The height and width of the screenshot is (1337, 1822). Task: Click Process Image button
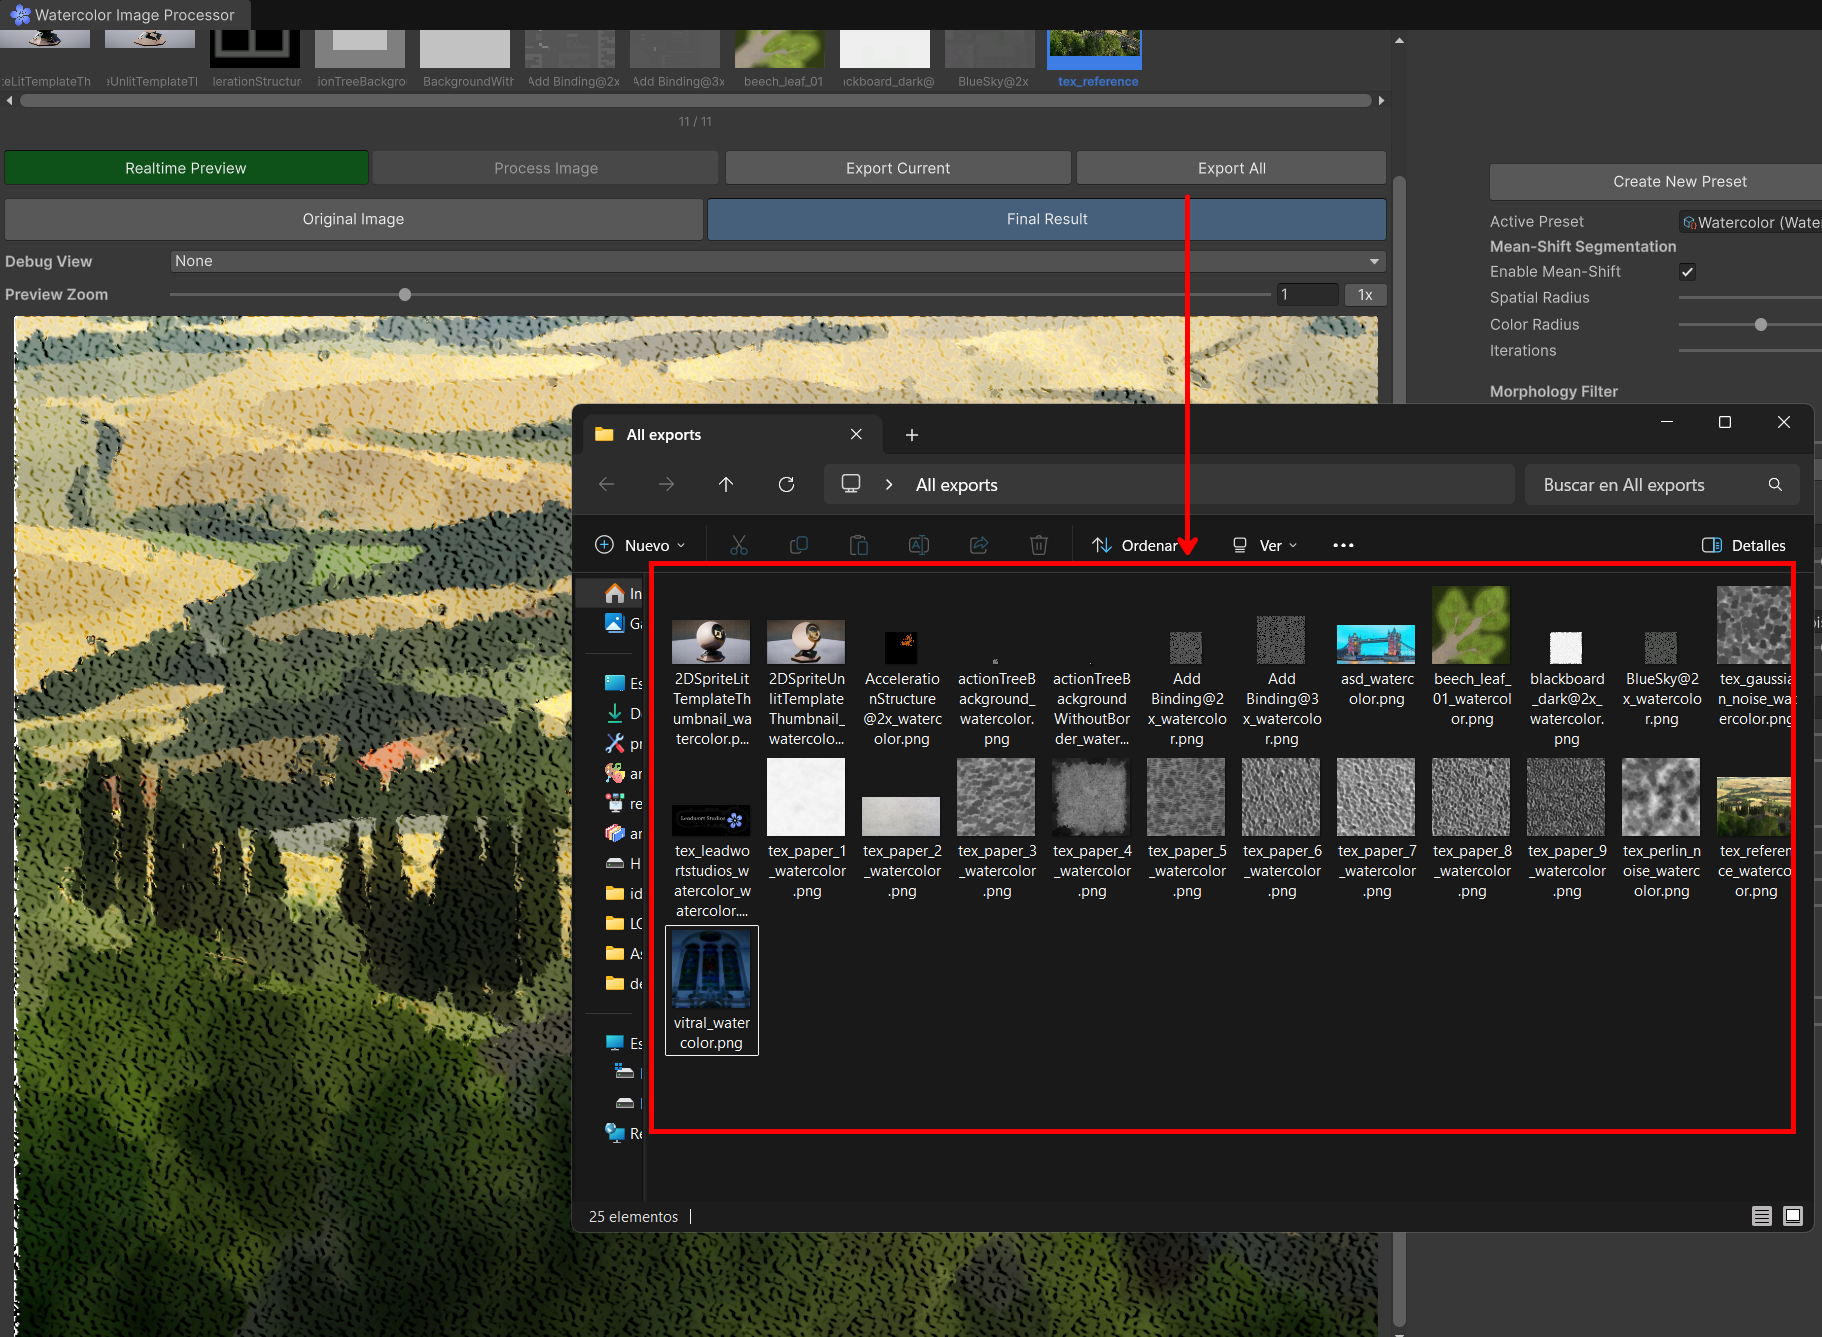(x=546, y=168)
